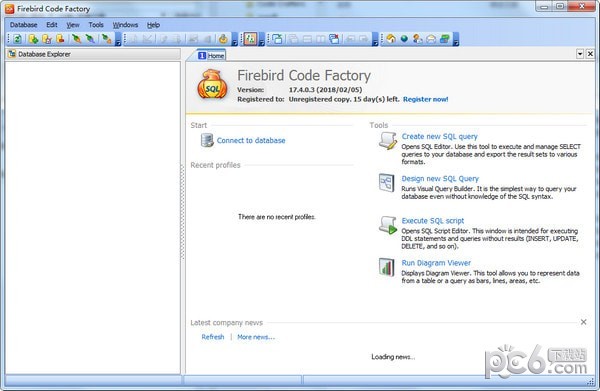Open the Edit menu
This screenshot has height=391, width=600.
tap(52, 25)
